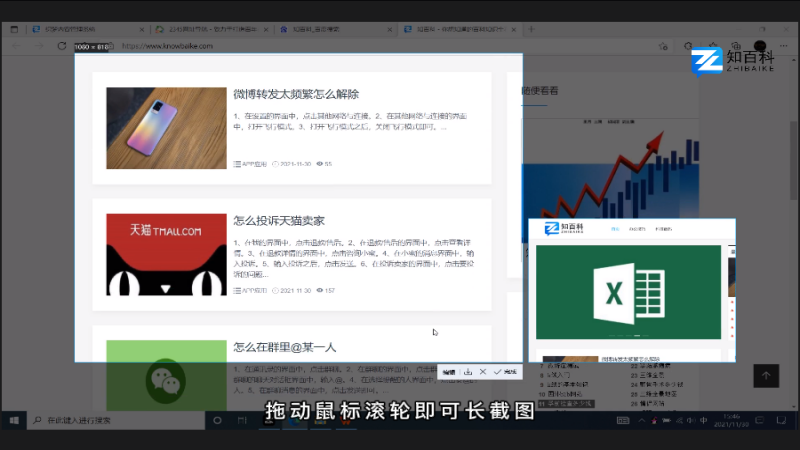This screenshot has height=450, width=800.
Task: Click the browser forward arrow
Action: [x=39, y=46]
